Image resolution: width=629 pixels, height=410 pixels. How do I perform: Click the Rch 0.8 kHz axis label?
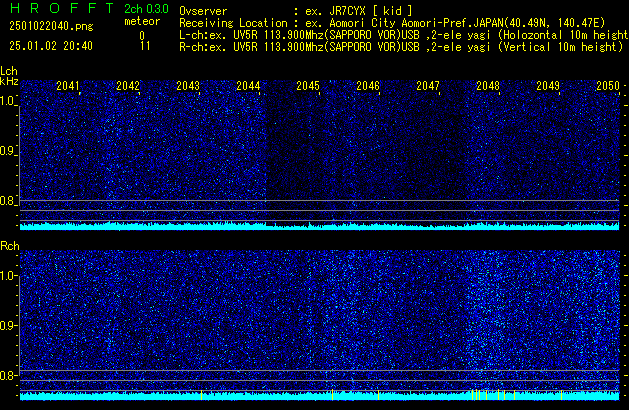[x=8, y=375]
